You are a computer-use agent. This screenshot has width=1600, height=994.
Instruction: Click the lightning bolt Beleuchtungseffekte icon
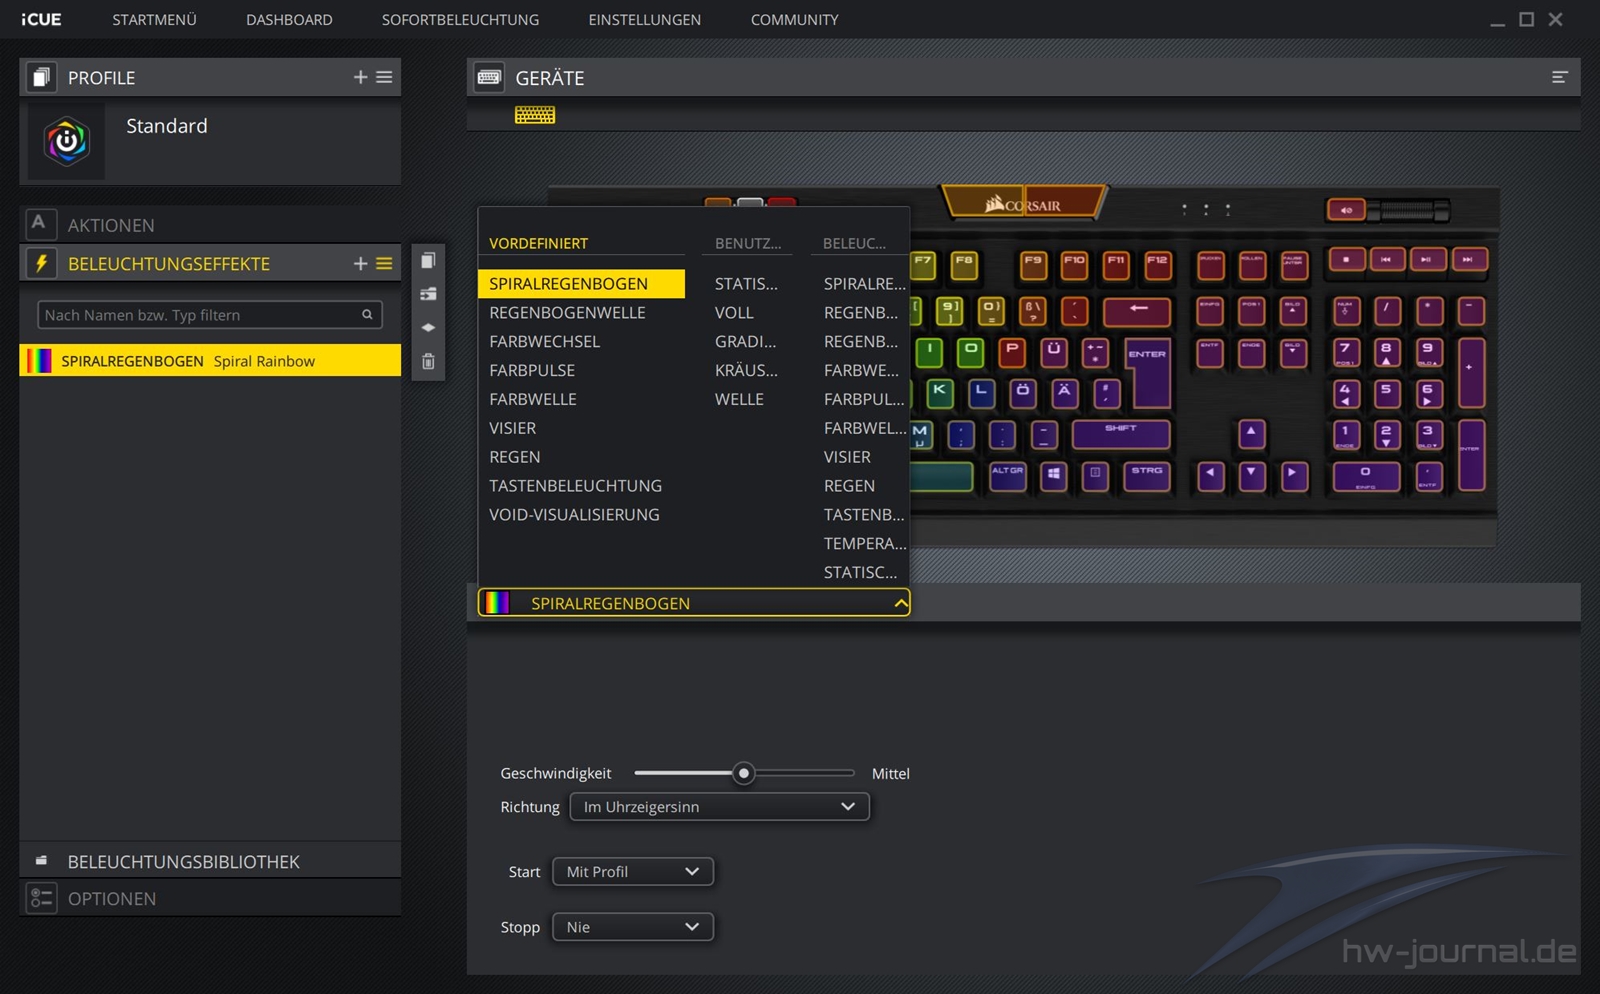(x=41, y=263)
